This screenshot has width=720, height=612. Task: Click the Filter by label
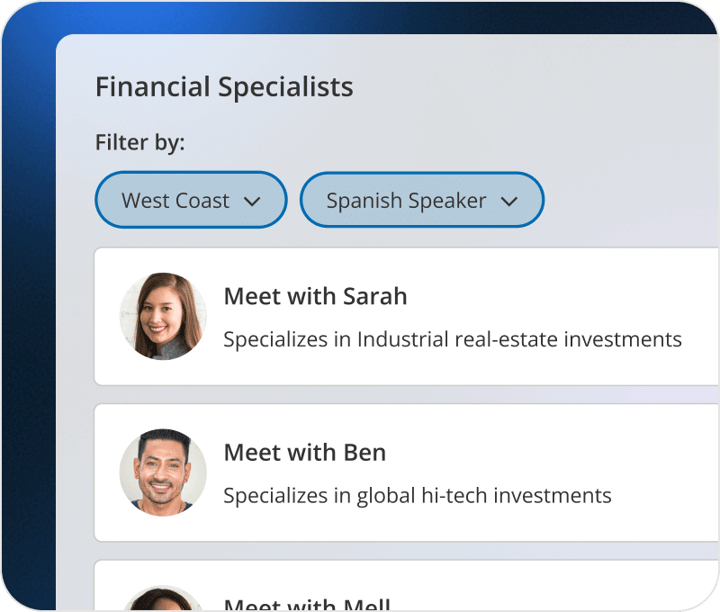click(140, 143)
